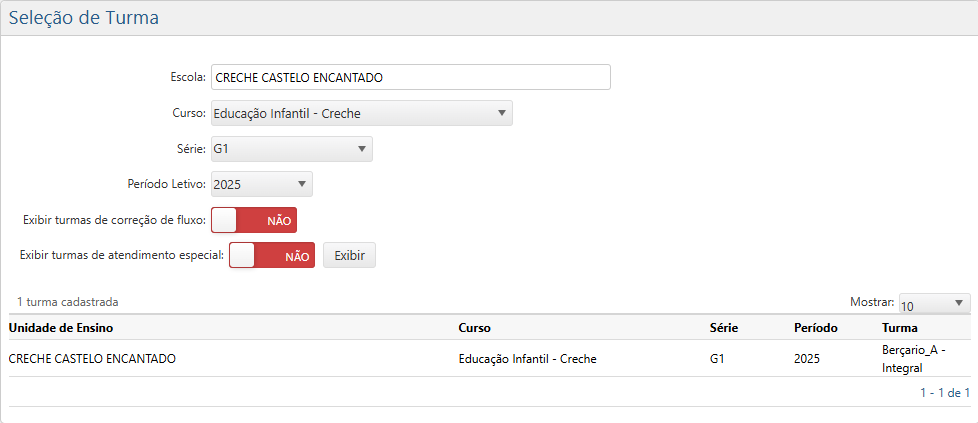Screen dimensions: 978x423
Task: Toggle exibir turmas de correção de fluxo
Action: pyautogui.click(x=254, y=220)
